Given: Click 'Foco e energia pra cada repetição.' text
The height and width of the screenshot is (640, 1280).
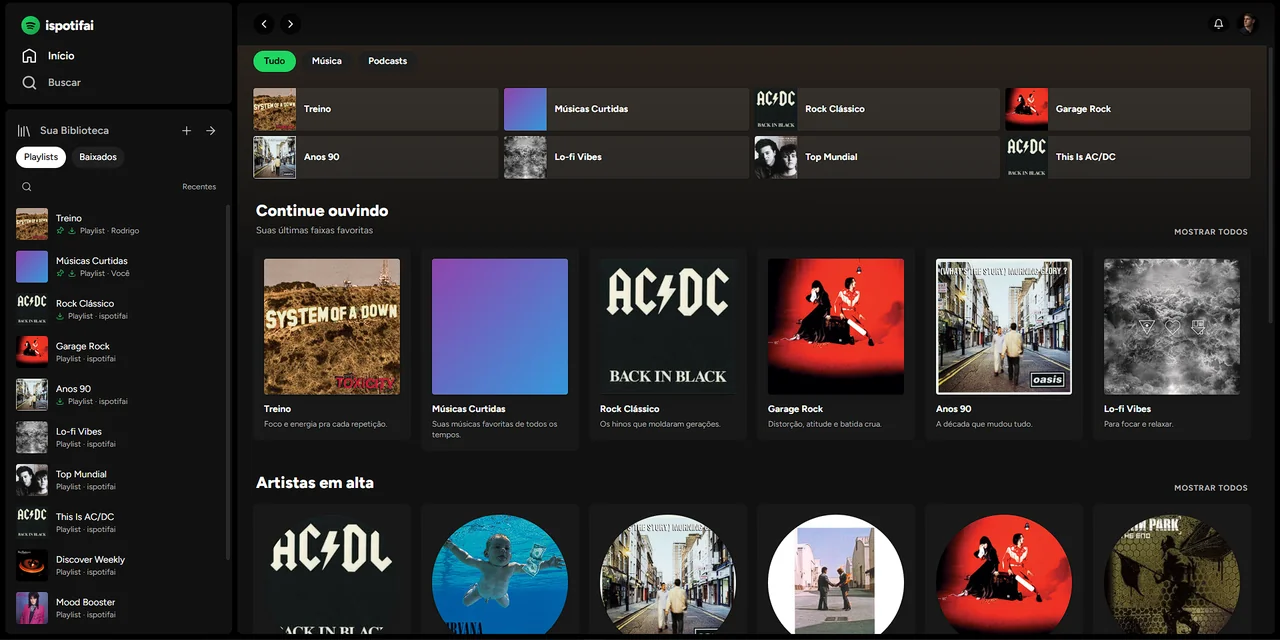Looking at the screenshot, I should (x=325, y=424).
